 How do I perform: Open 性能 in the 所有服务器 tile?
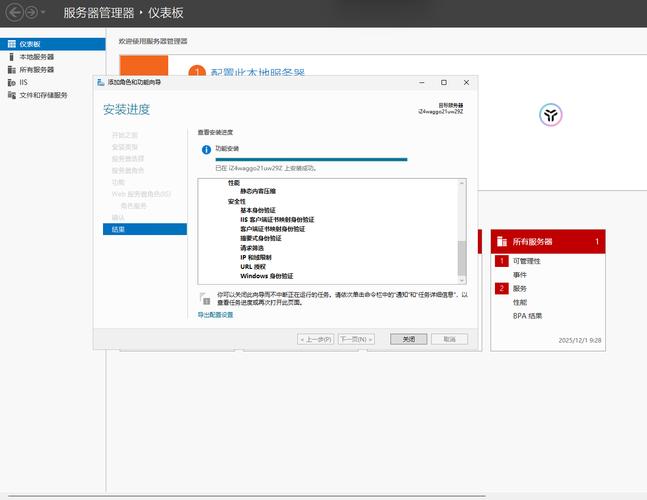click(520, 302)
